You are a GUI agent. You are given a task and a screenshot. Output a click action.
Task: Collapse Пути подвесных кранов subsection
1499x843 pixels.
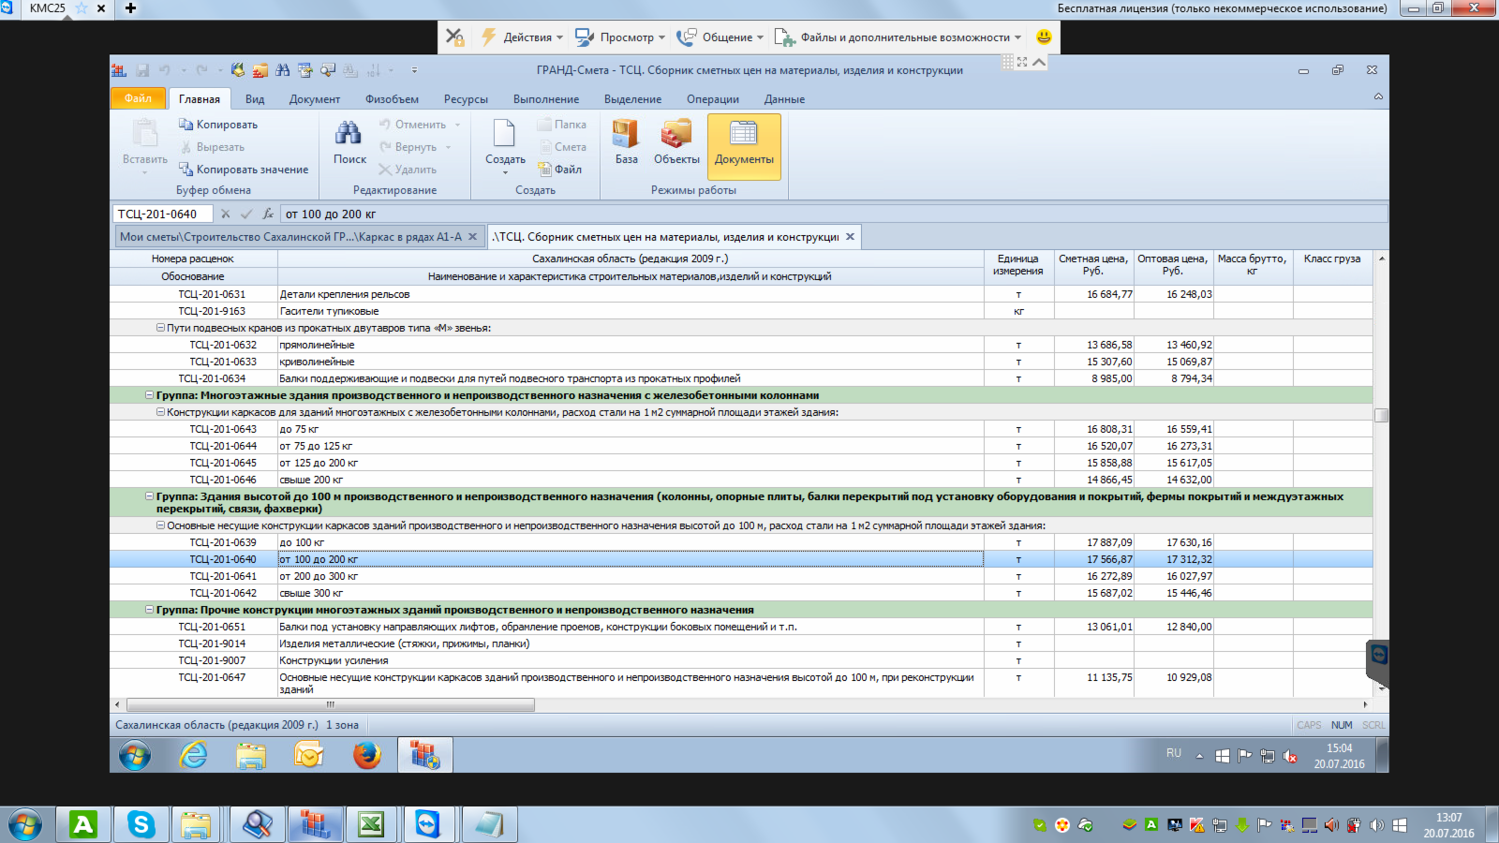pos(160,328)
